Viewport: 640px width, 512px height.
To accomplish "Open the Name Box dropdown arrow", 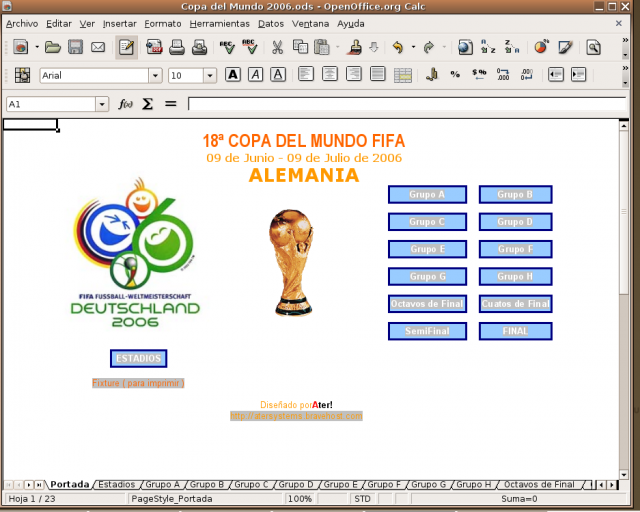I will tap(102, 105).
